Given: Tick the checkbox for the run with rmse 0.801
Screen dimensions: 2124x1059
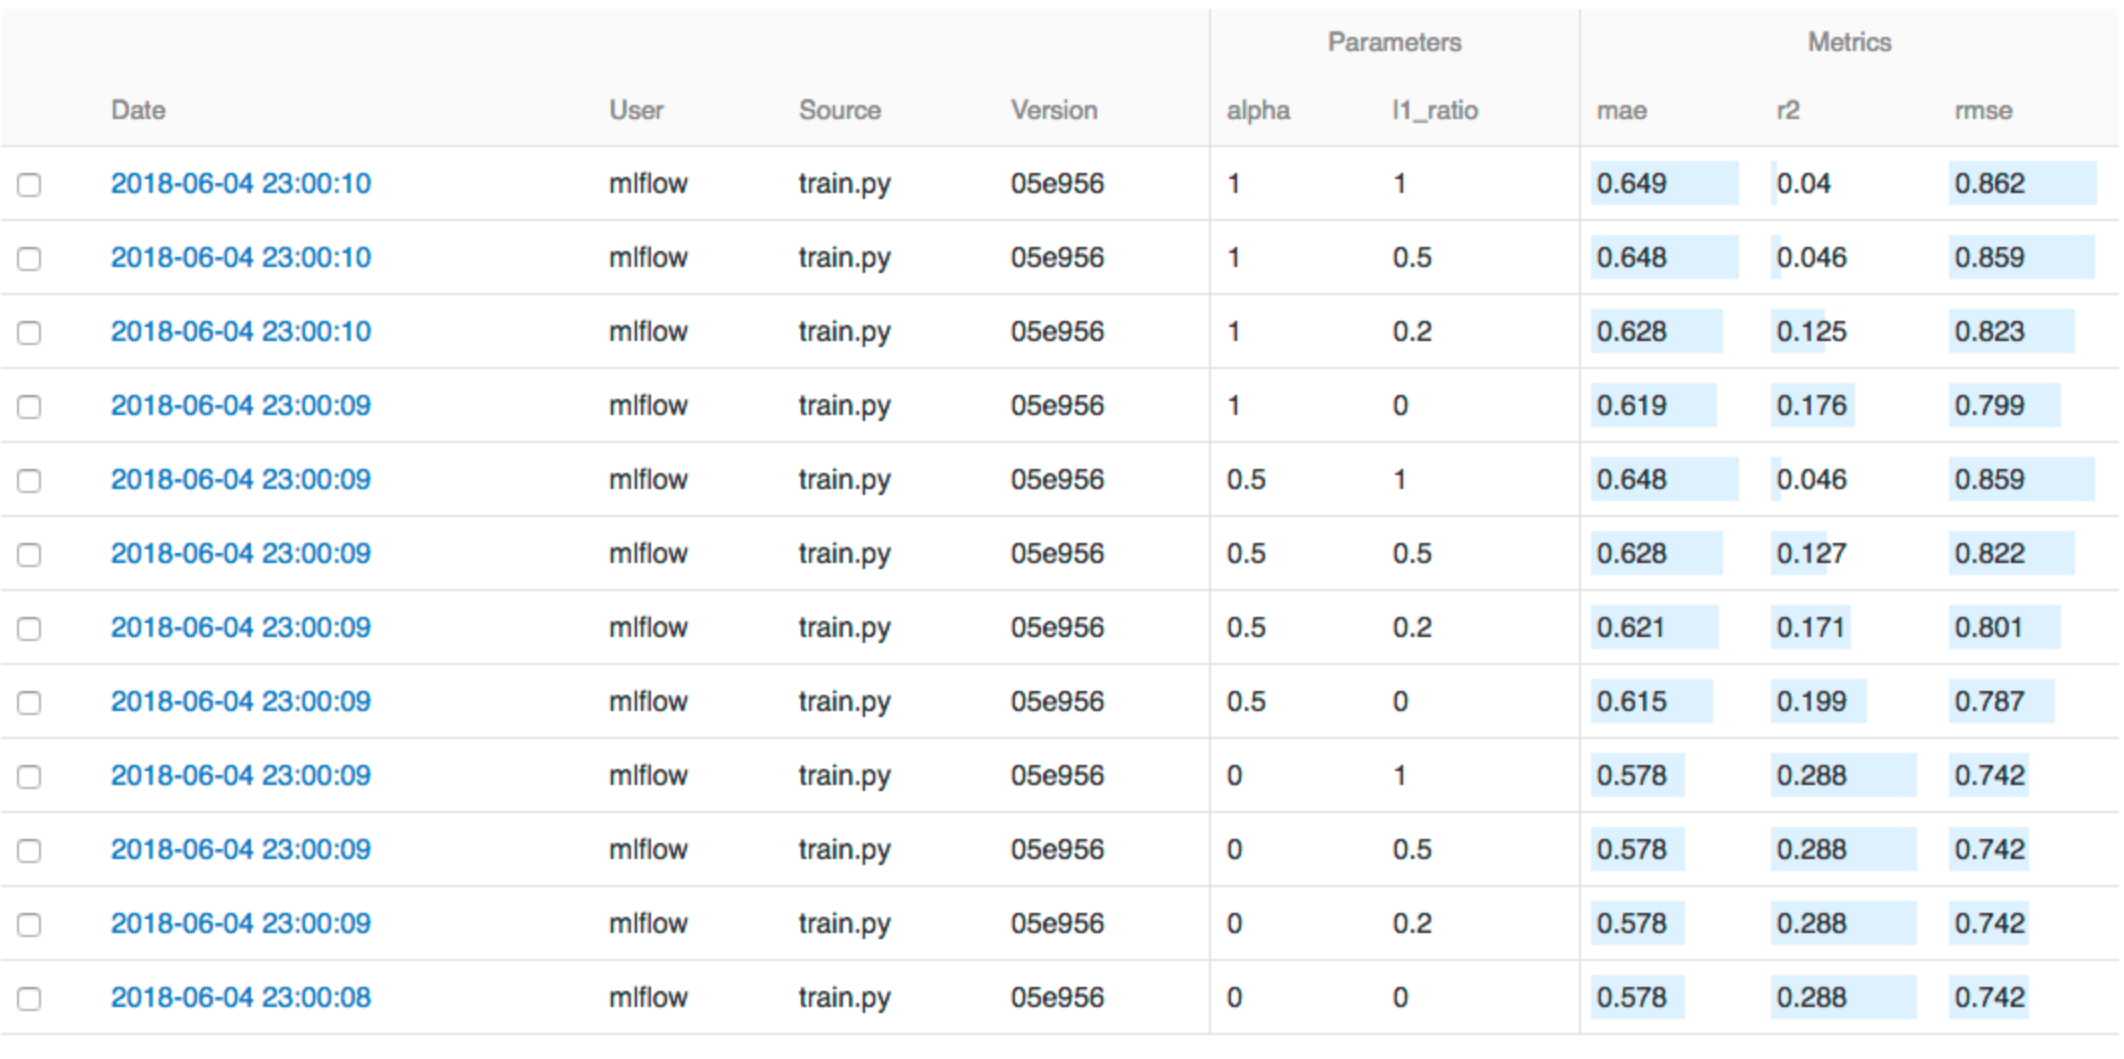Looking at the screenshot, I should [x=29, y=629].
